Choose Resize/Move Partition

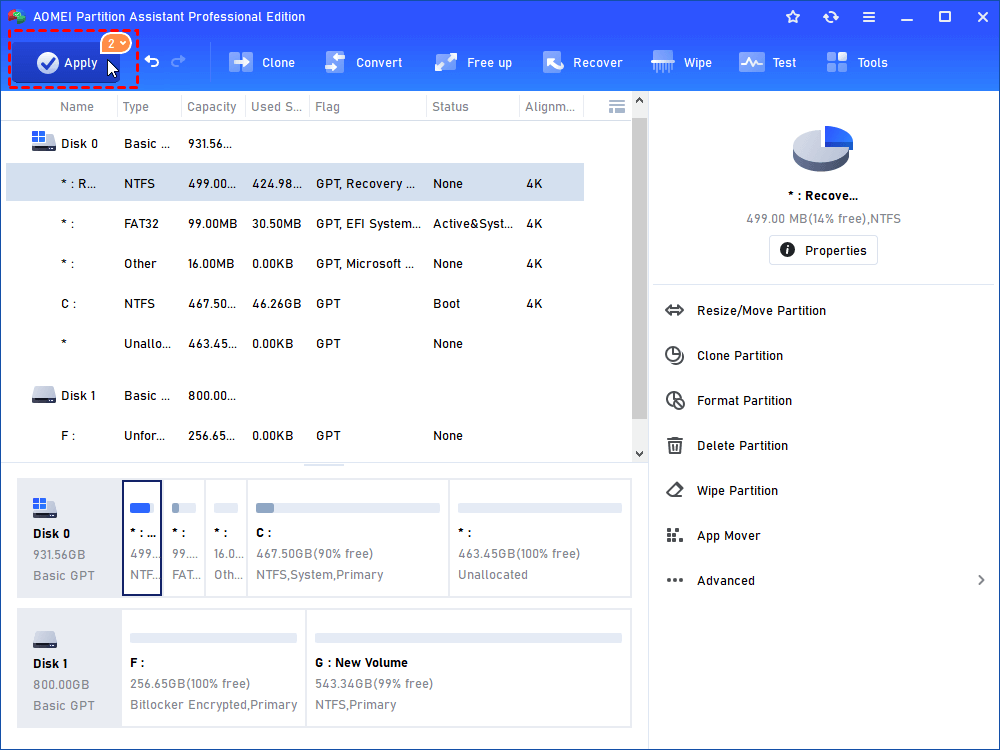760,311
